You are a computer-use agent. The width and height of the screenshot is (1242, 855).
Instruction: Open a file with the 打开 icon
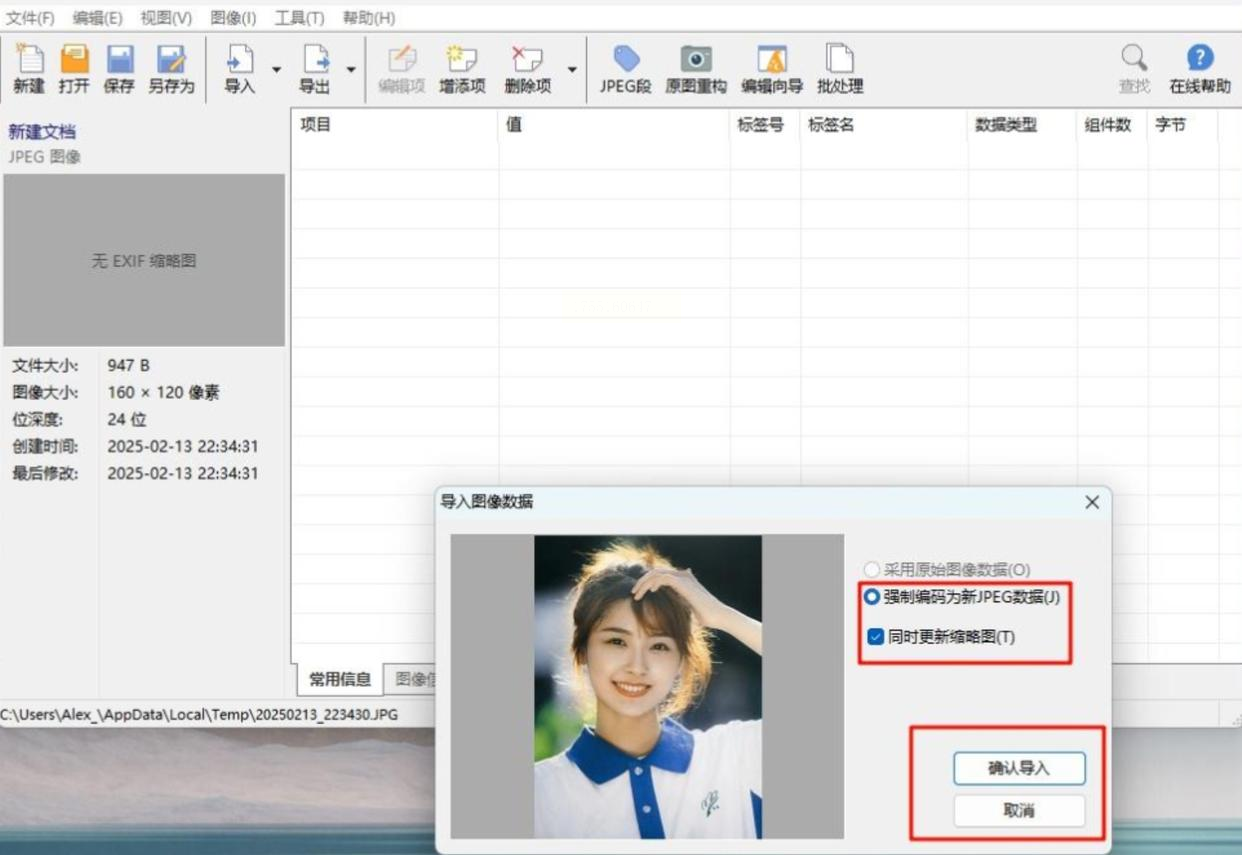74,70
